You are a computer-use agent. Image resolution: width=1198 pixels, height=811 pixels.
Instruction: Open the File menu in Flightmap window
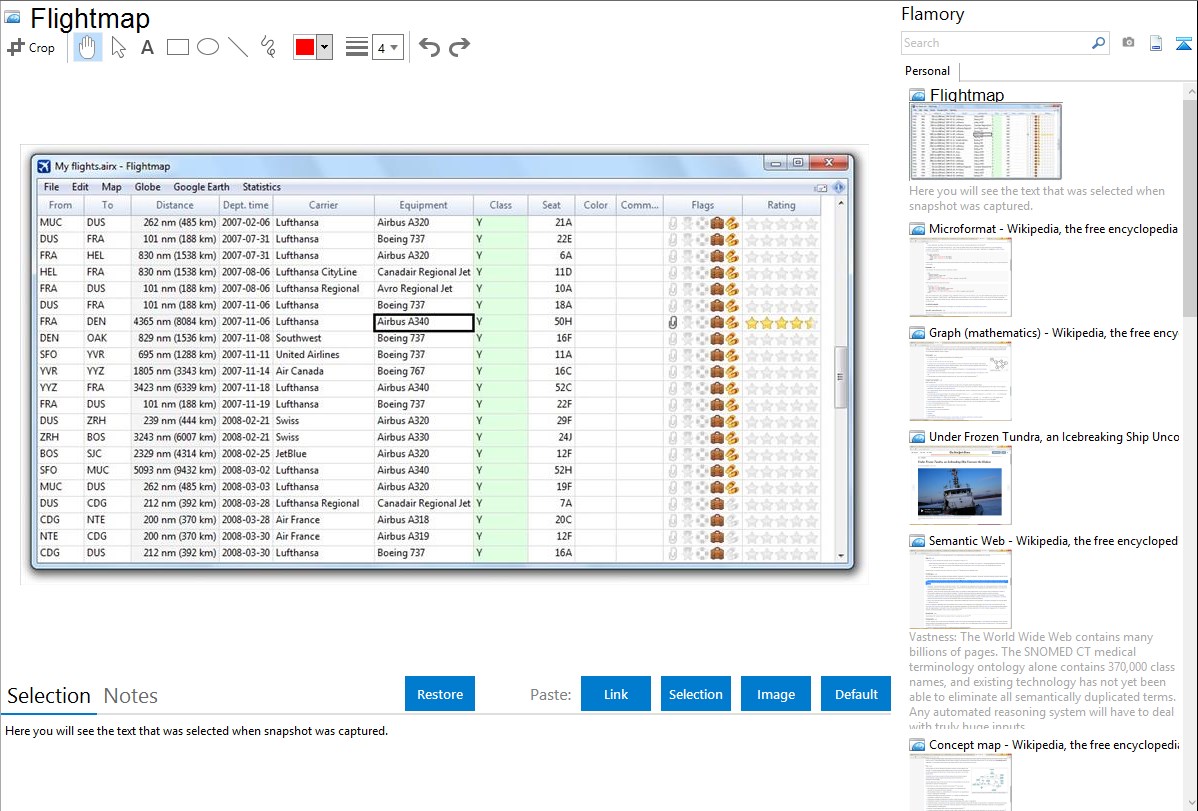click(x=51, y=187)
